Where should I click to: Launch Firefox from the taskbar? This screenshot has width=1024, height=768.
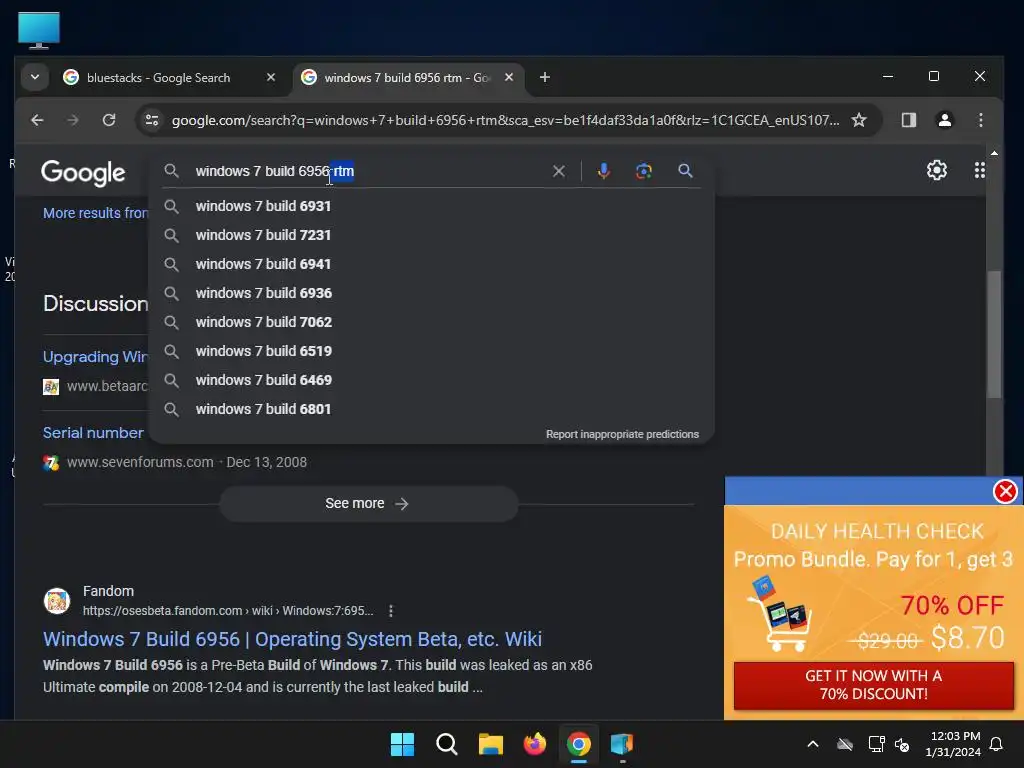tap(535, 744)
